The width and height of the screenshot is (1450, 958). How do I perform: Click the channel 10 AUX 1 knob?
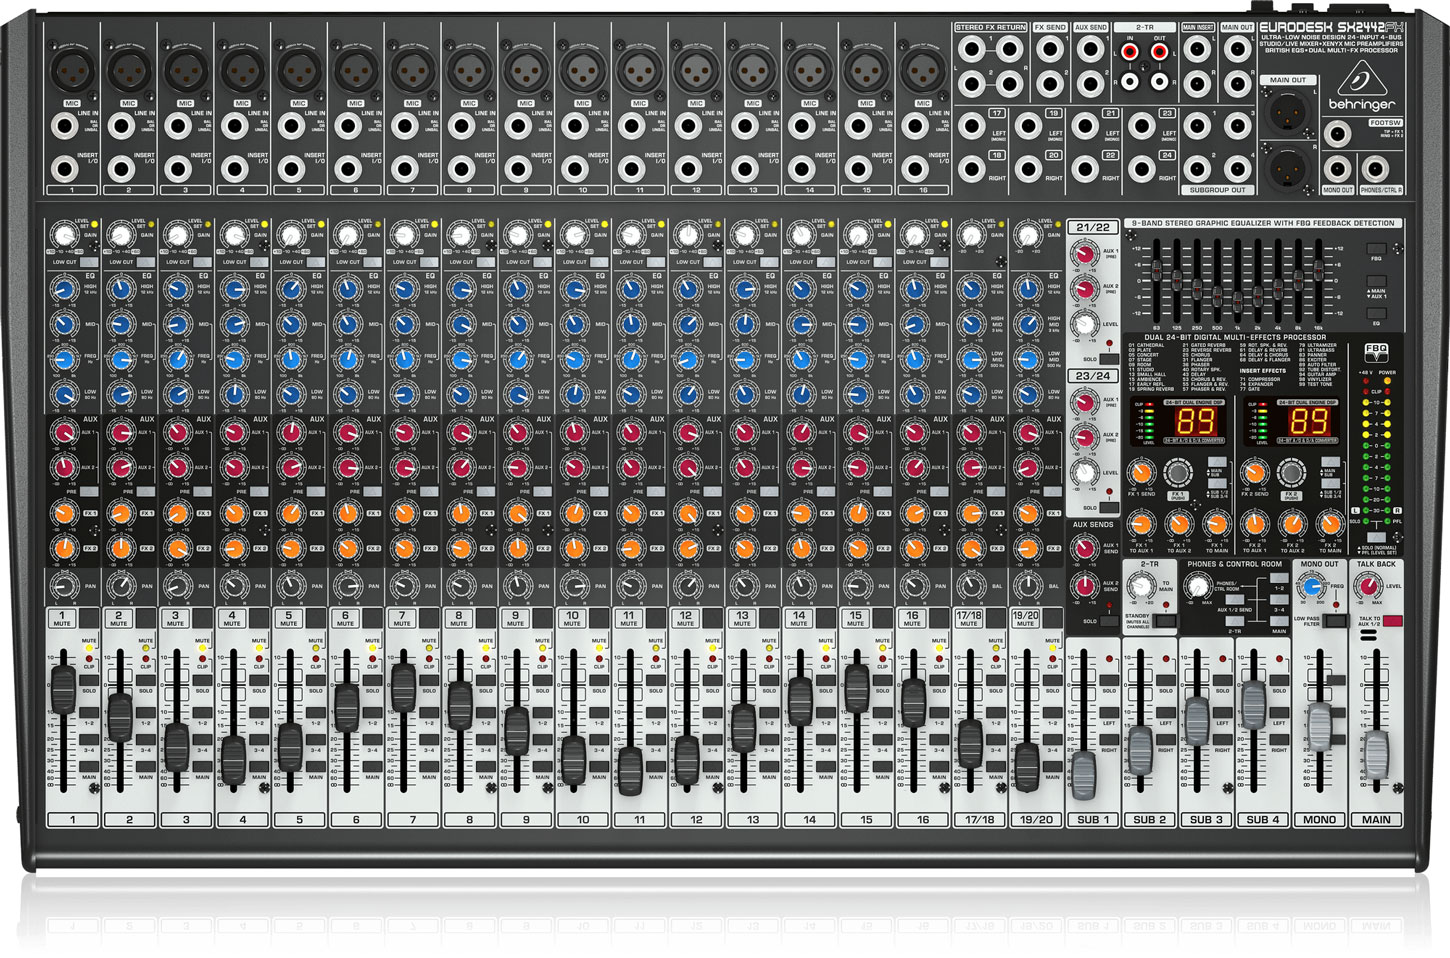[573, 432]
